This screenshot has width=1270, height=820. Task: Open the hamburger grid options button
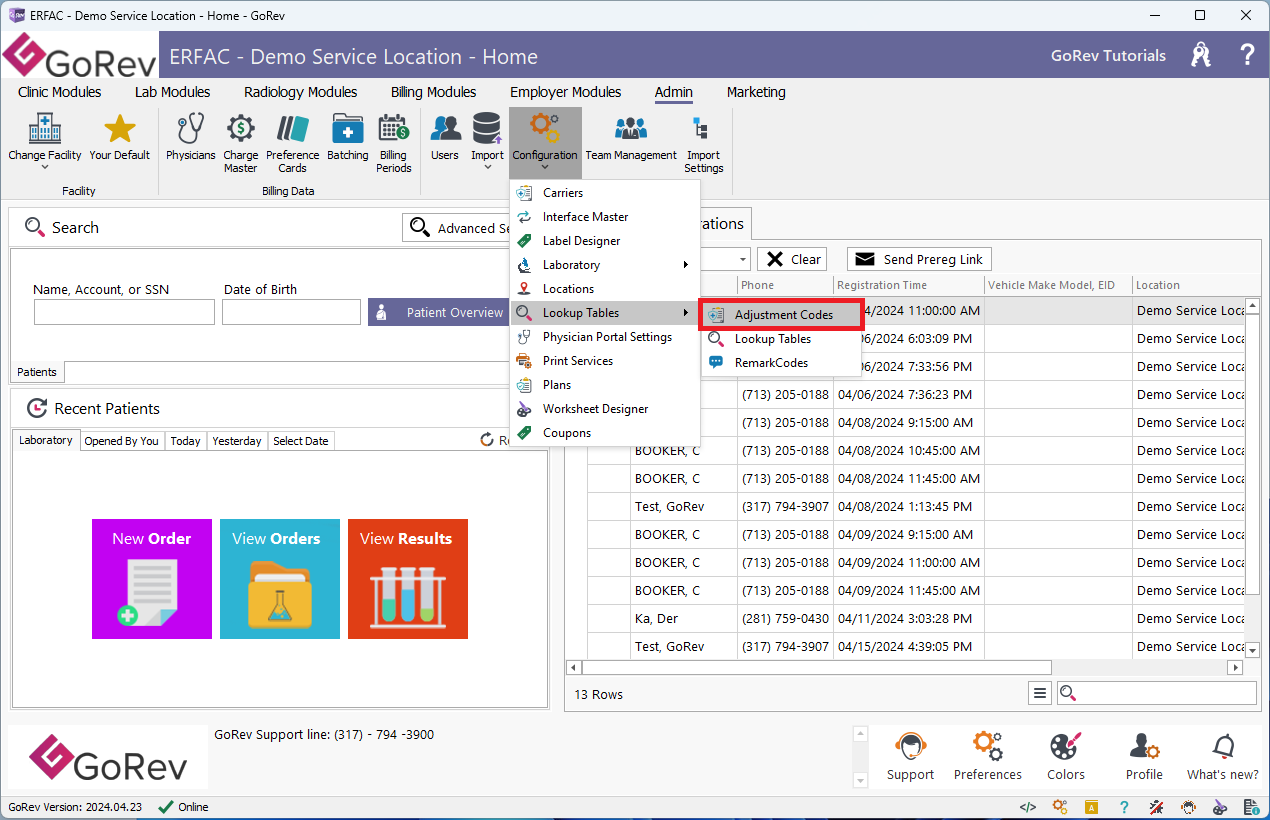pos(1040,693)
